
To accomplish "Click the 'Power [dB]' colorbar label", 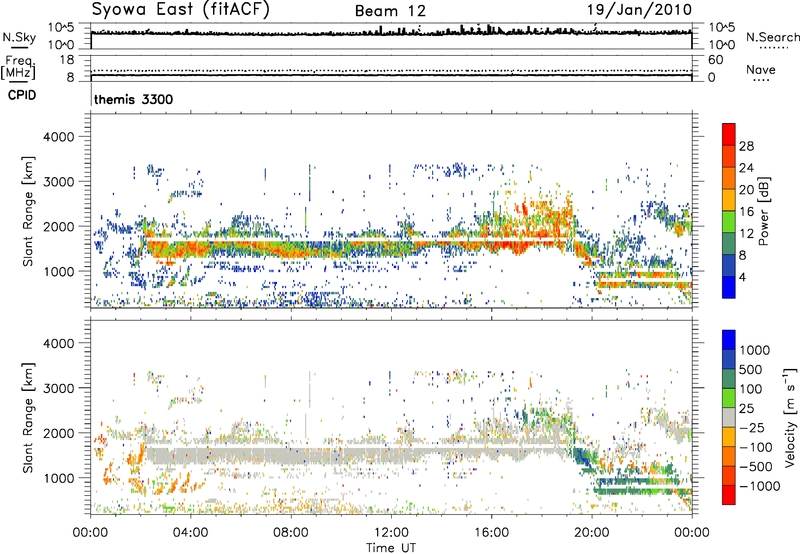I will 763,211.
